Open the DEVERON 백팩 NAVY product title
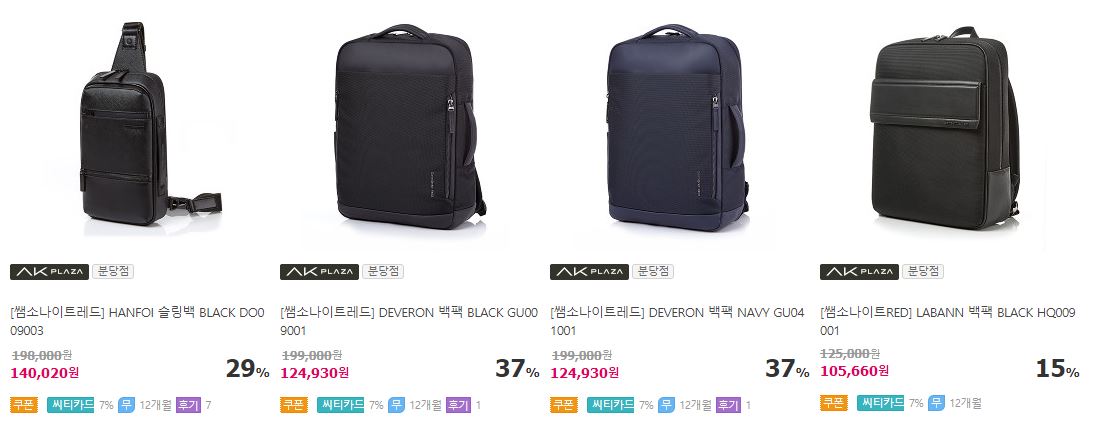1099x435 pixels. click(x=678, y=322)
